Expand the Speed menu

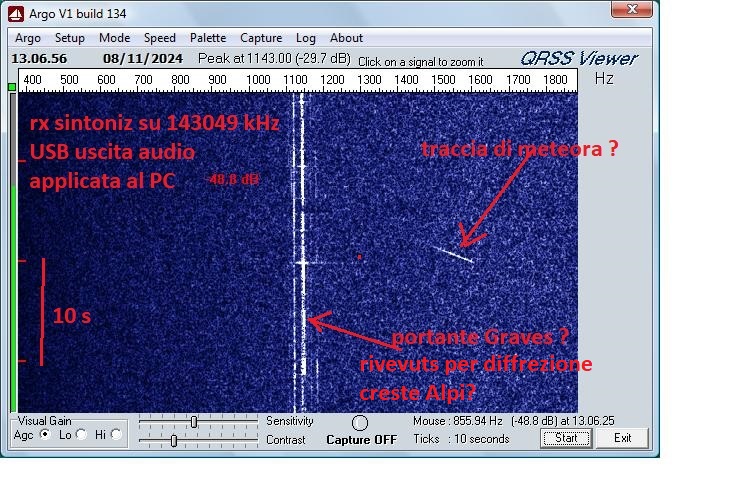click(159, 38)
